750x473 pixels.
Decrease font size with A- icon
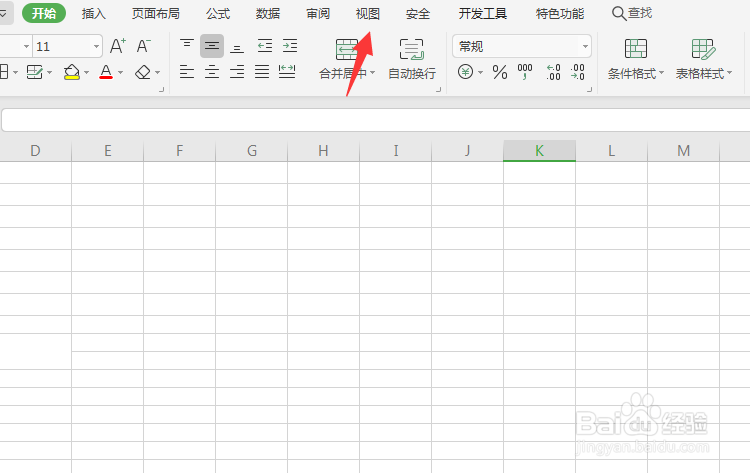click(x=143, y=46)
